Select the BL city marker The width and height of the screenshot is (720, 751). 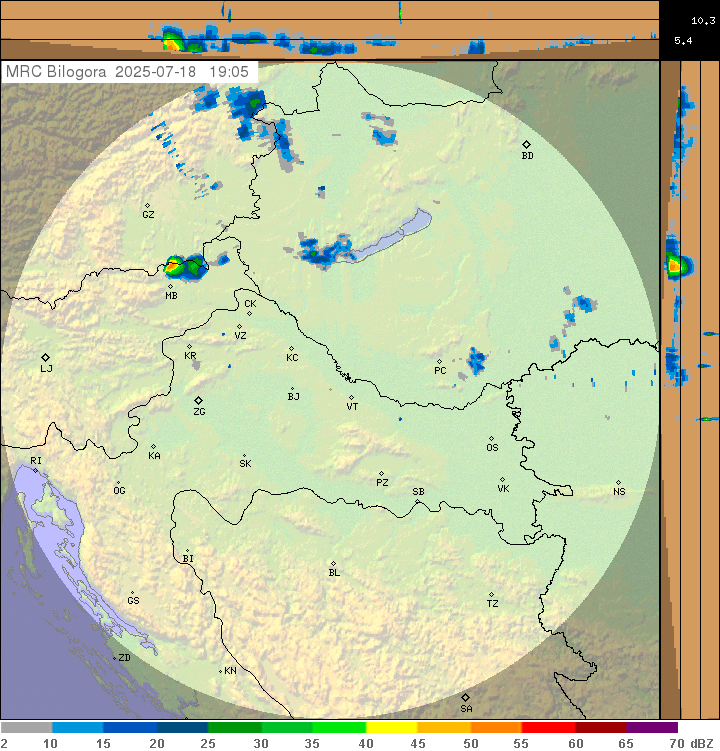[x=333, y=563]
